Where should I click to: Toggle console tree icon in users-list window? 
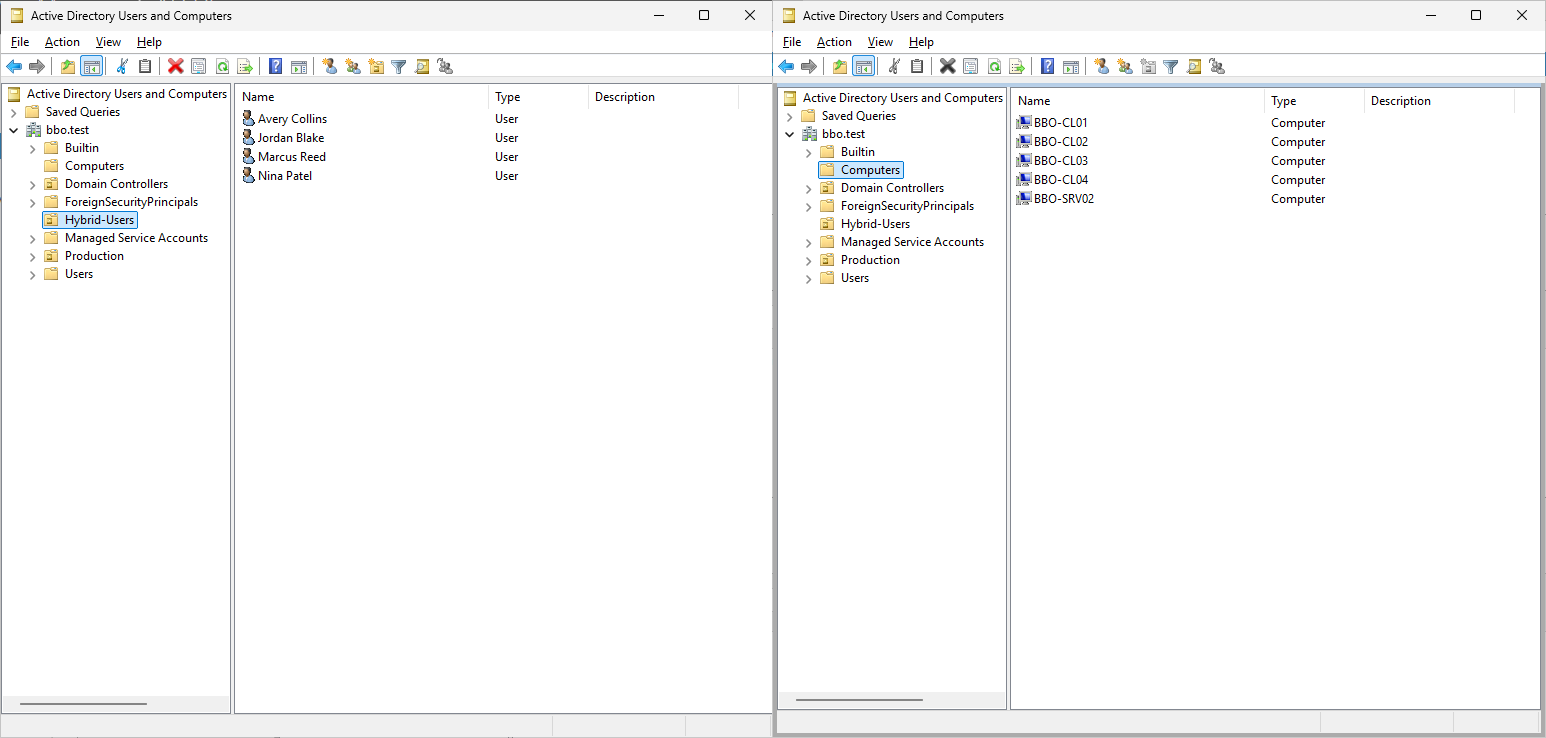(x=91, y=66)
